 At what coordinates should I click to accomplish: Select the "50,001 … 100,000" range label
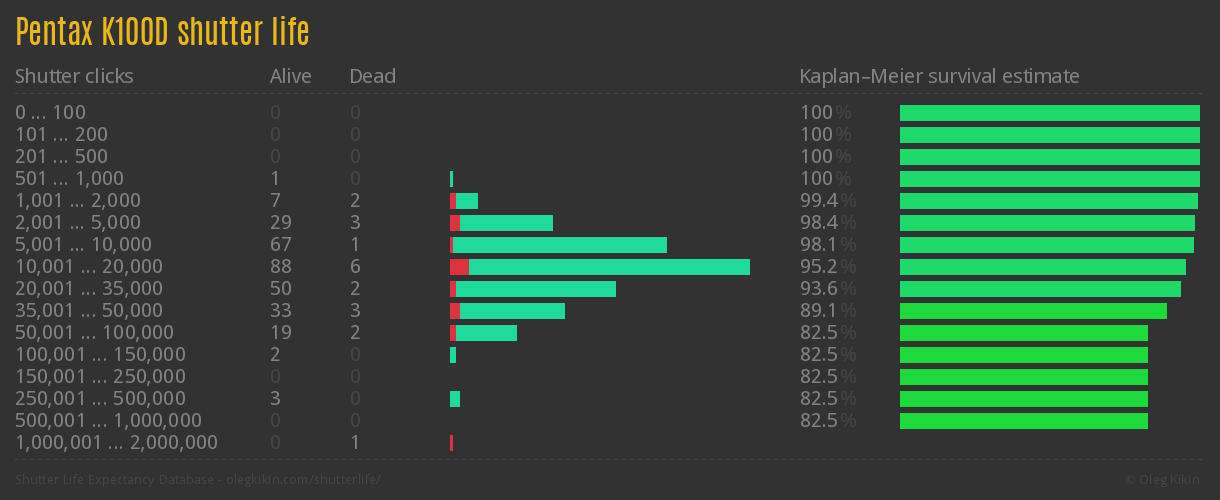[94, 333]
